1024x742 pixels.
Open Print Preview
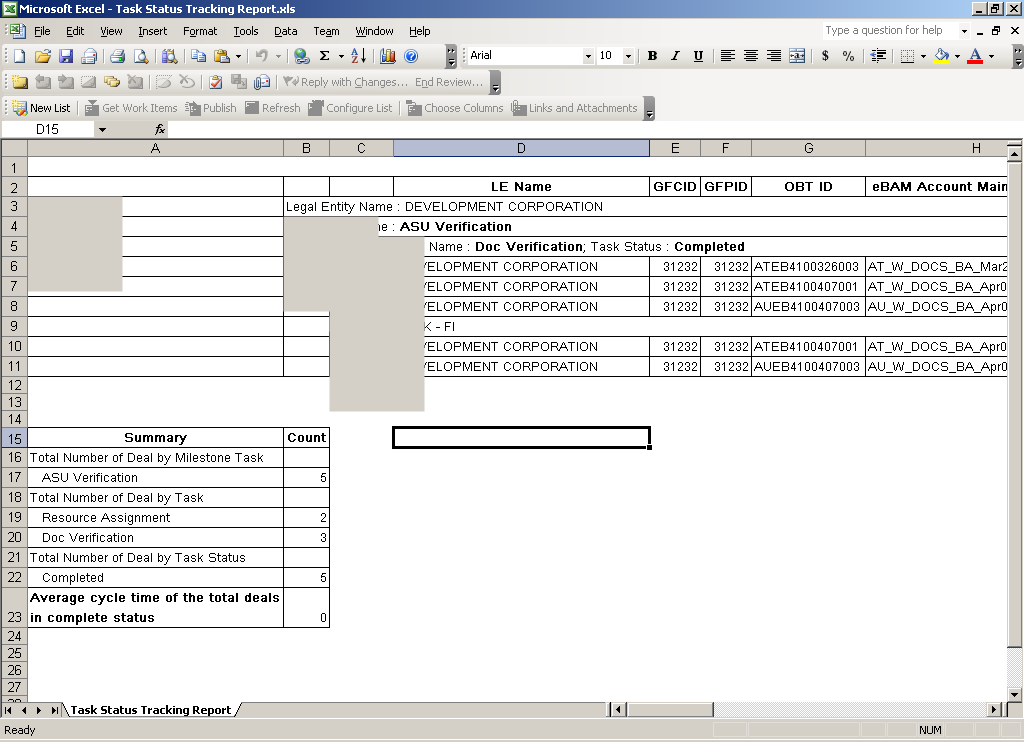click(x=140, y=56)
